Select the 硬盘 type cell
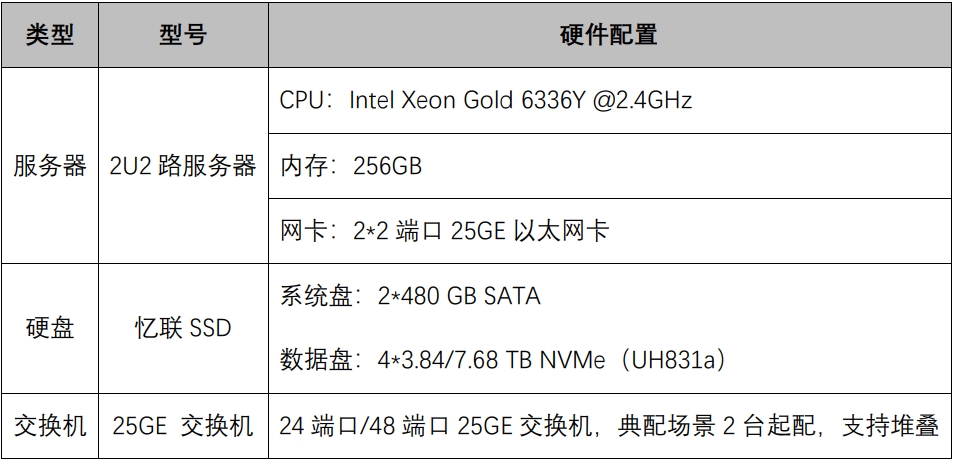The width and height of the screenshot is (953, 463). 49,328
